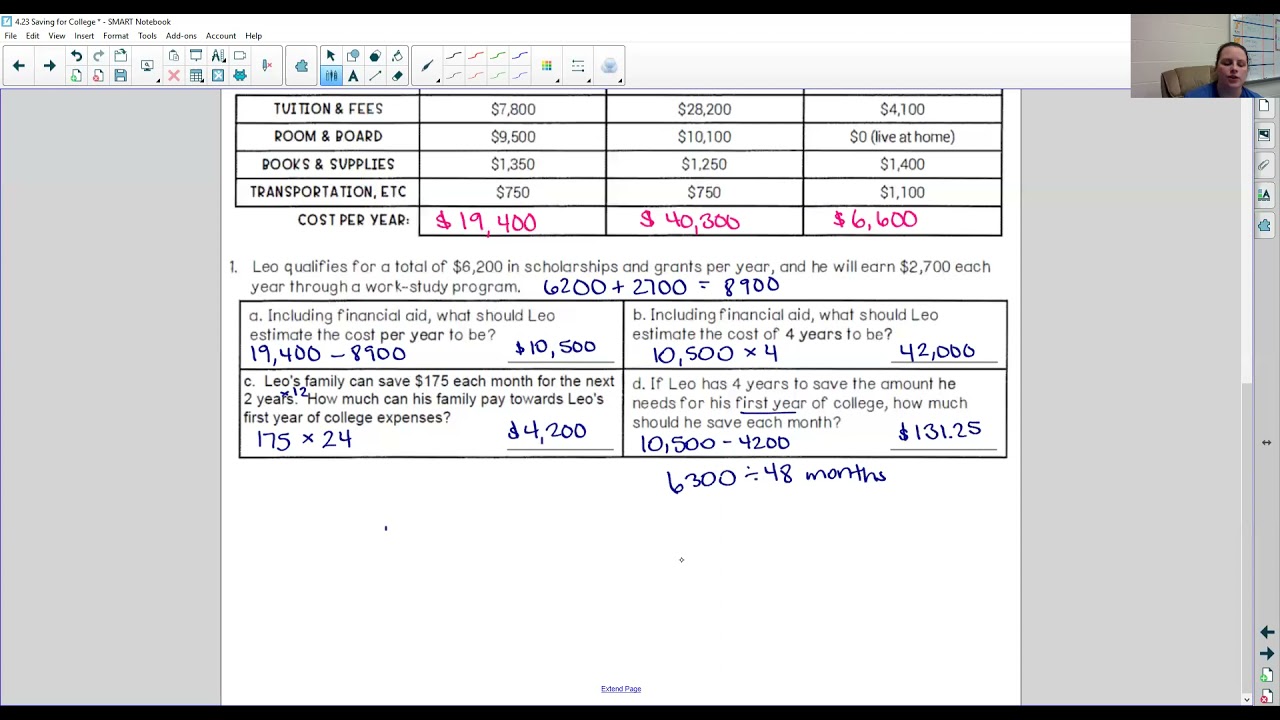Open a file with the toolbar folder icon

pyautogui.click(x=120, y=56)
